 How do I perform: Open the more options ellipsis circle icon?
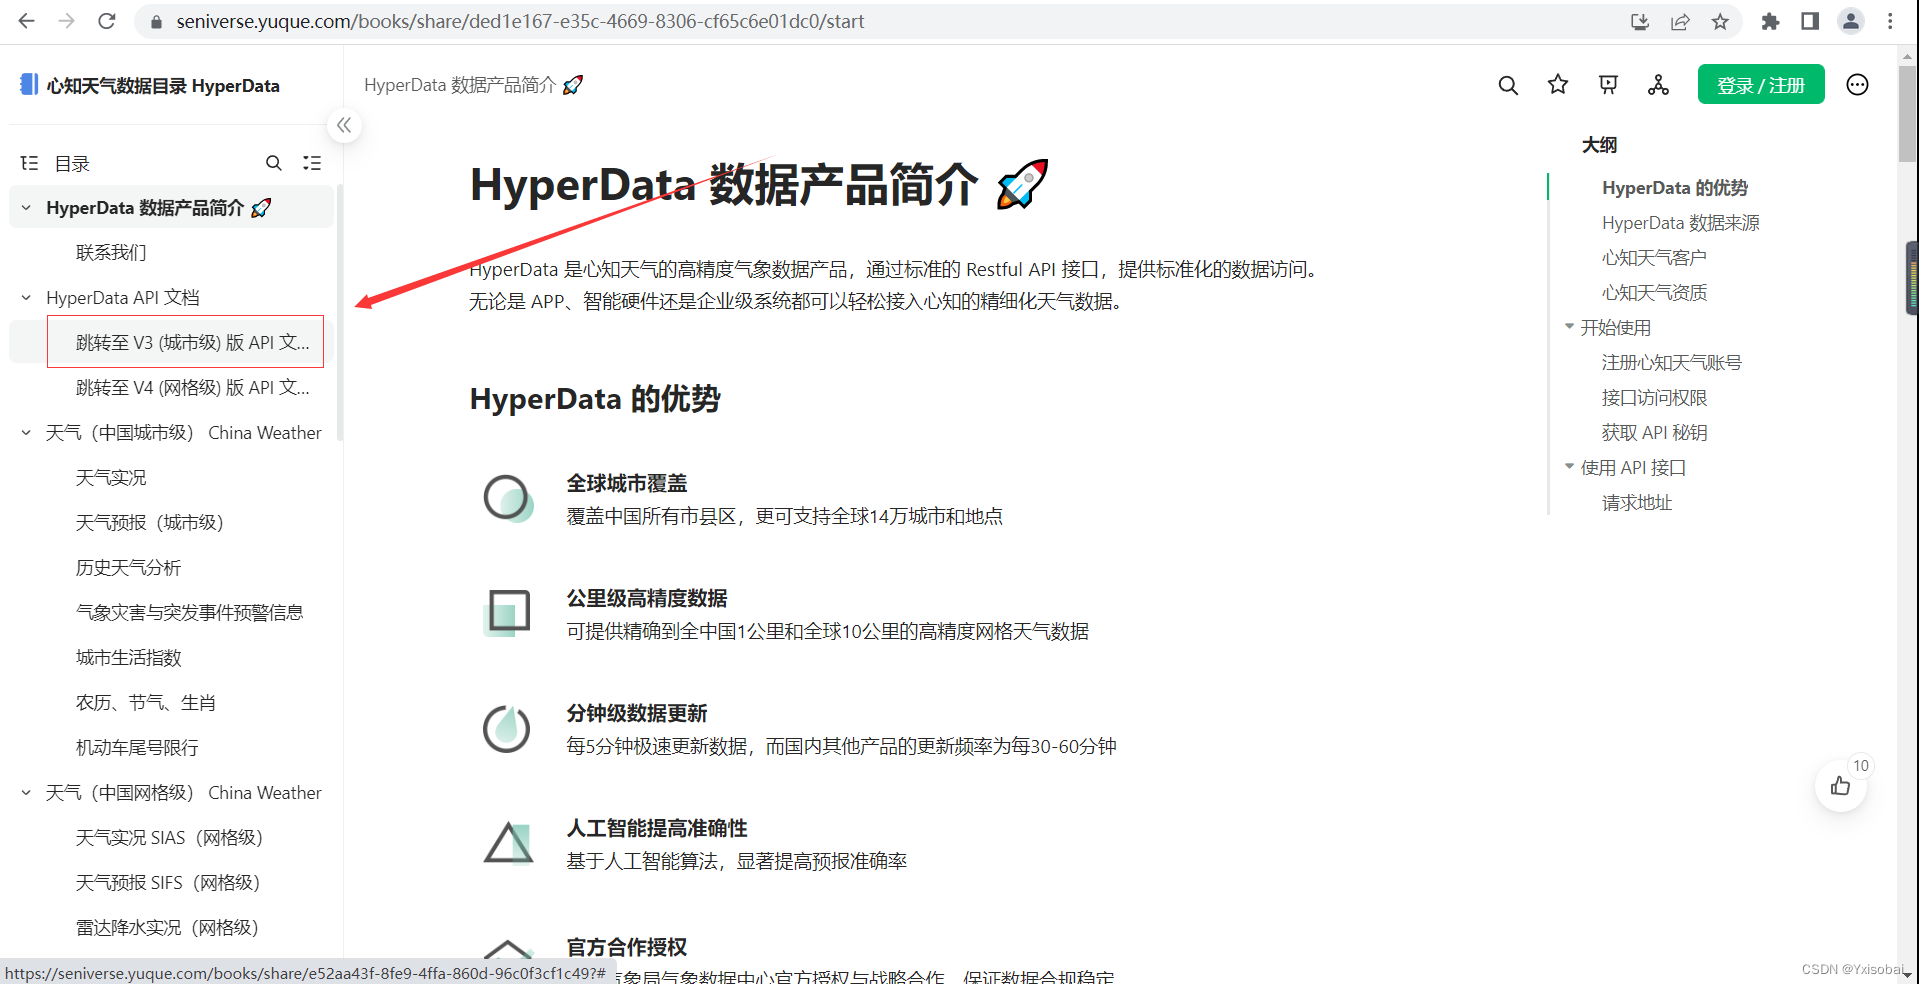click(x=1857, y=85)
